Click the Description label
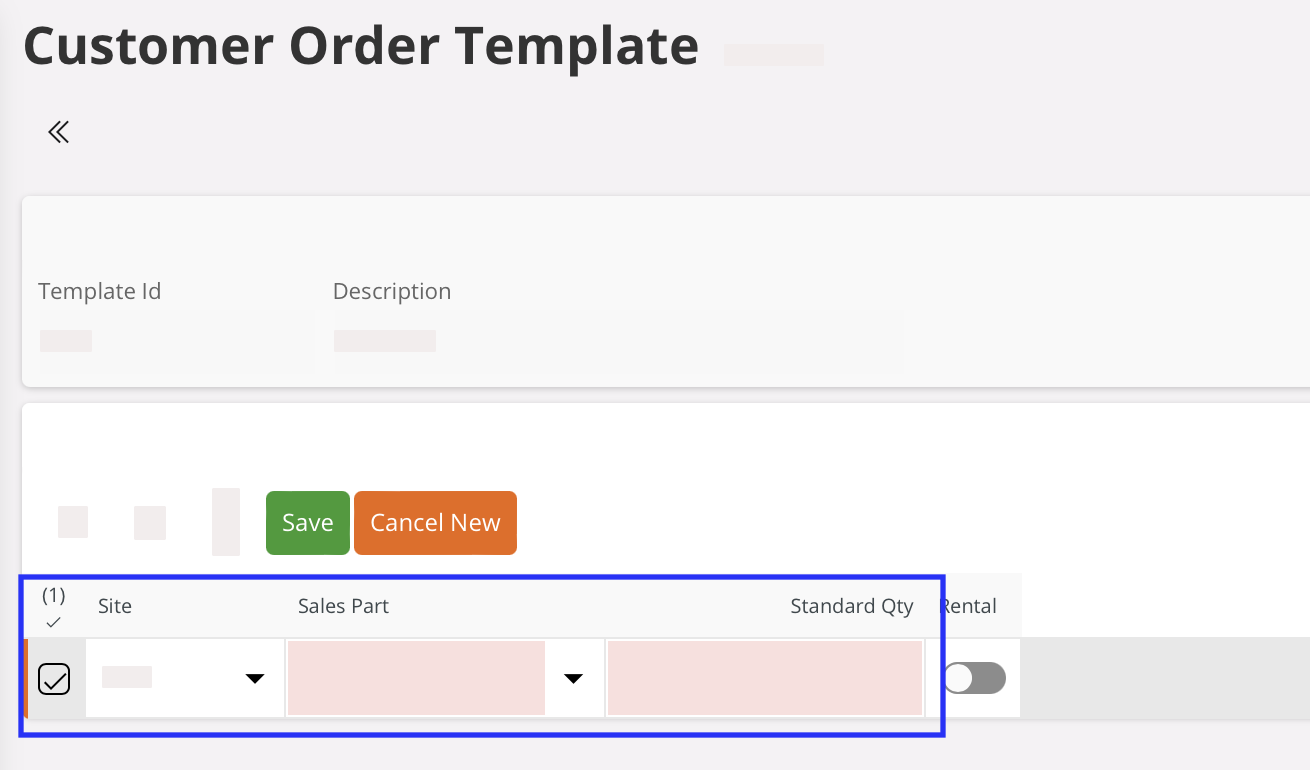The image size is (1310, 770). tap(392, 291)
